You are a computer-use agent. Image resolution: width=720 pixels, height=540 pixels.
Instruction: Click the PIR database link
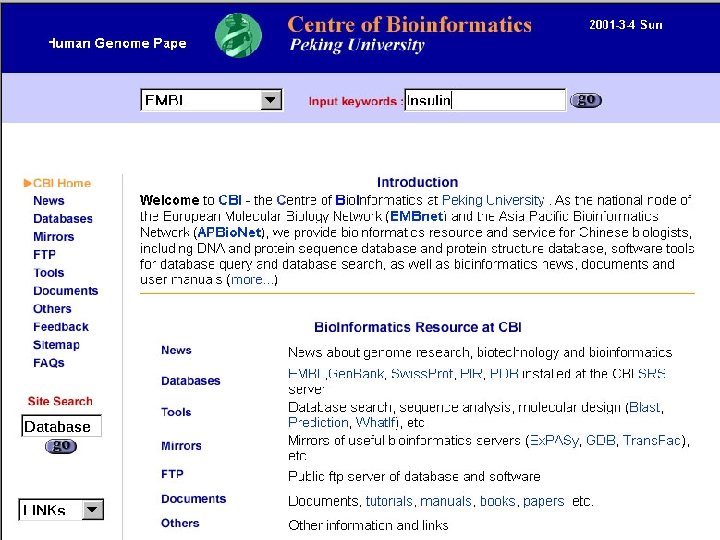click(471, 374)
